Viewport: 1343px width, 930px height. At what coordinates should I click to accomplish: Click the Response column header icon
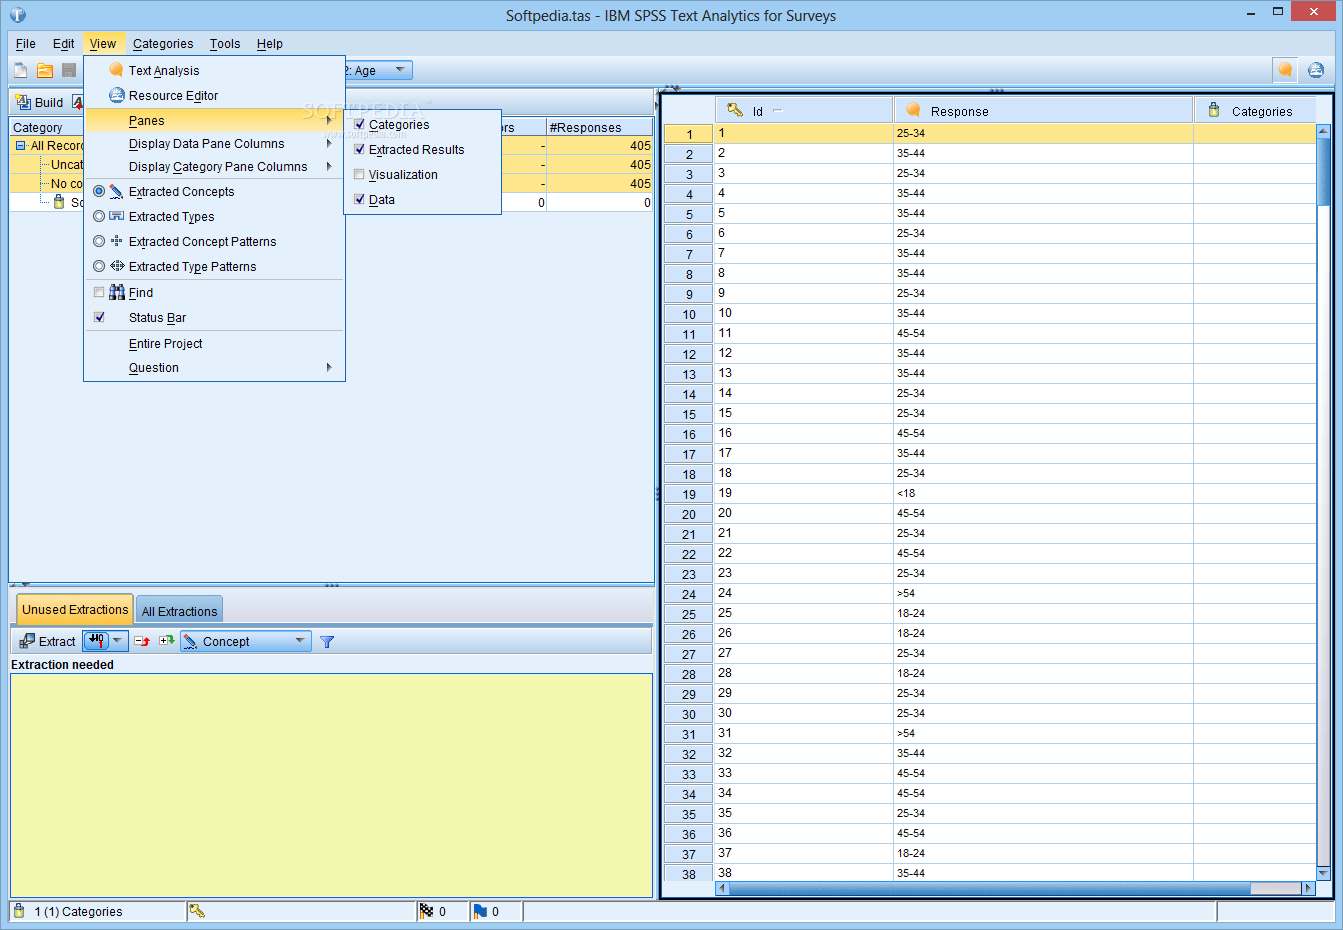pos(913,110)
